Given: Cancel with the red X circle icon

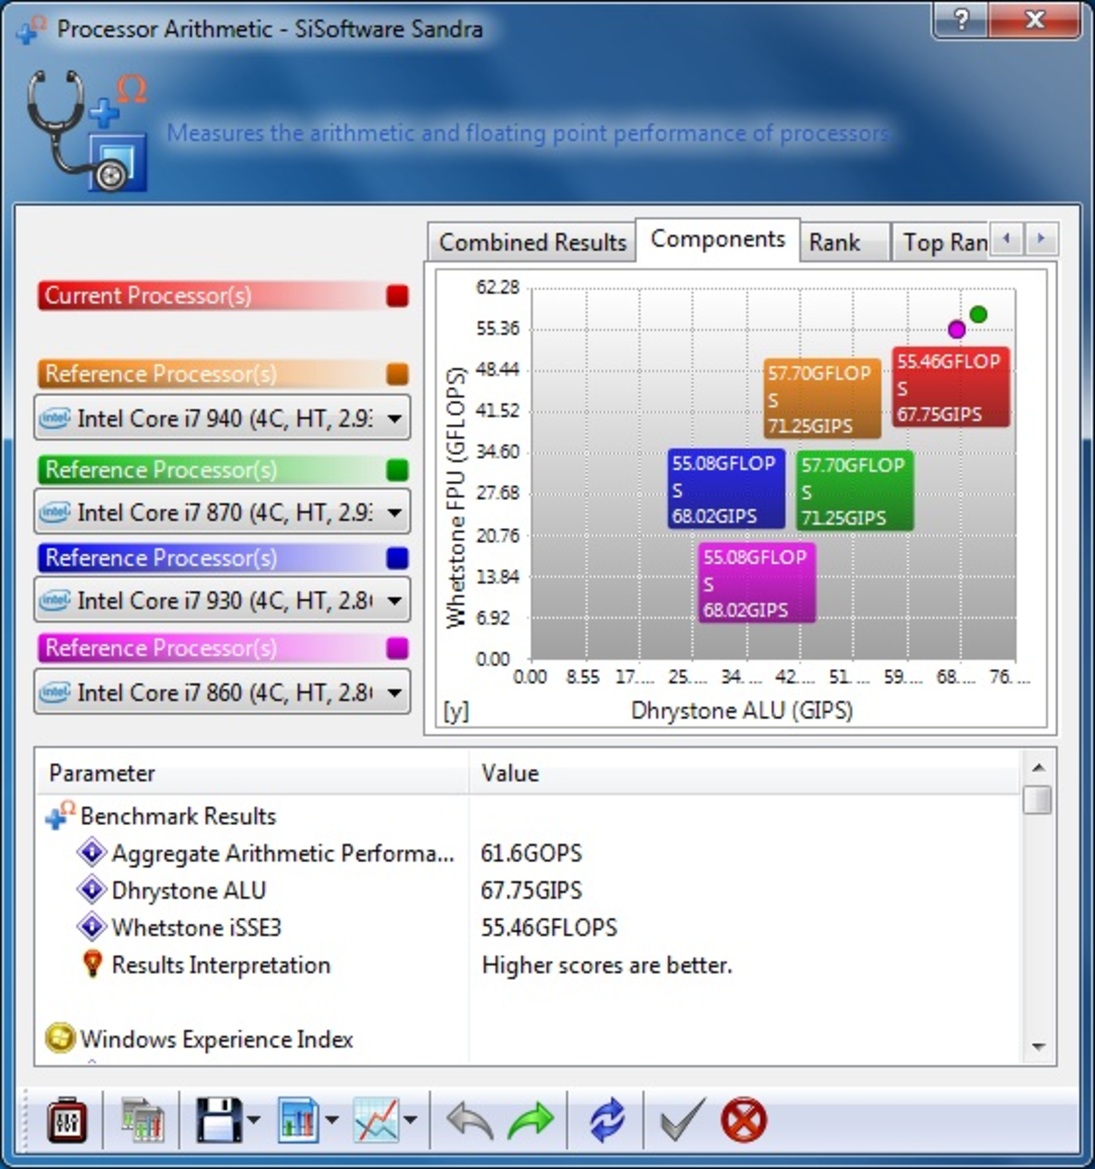Looking at the screenshot, I should click(x=743, y=1120).
